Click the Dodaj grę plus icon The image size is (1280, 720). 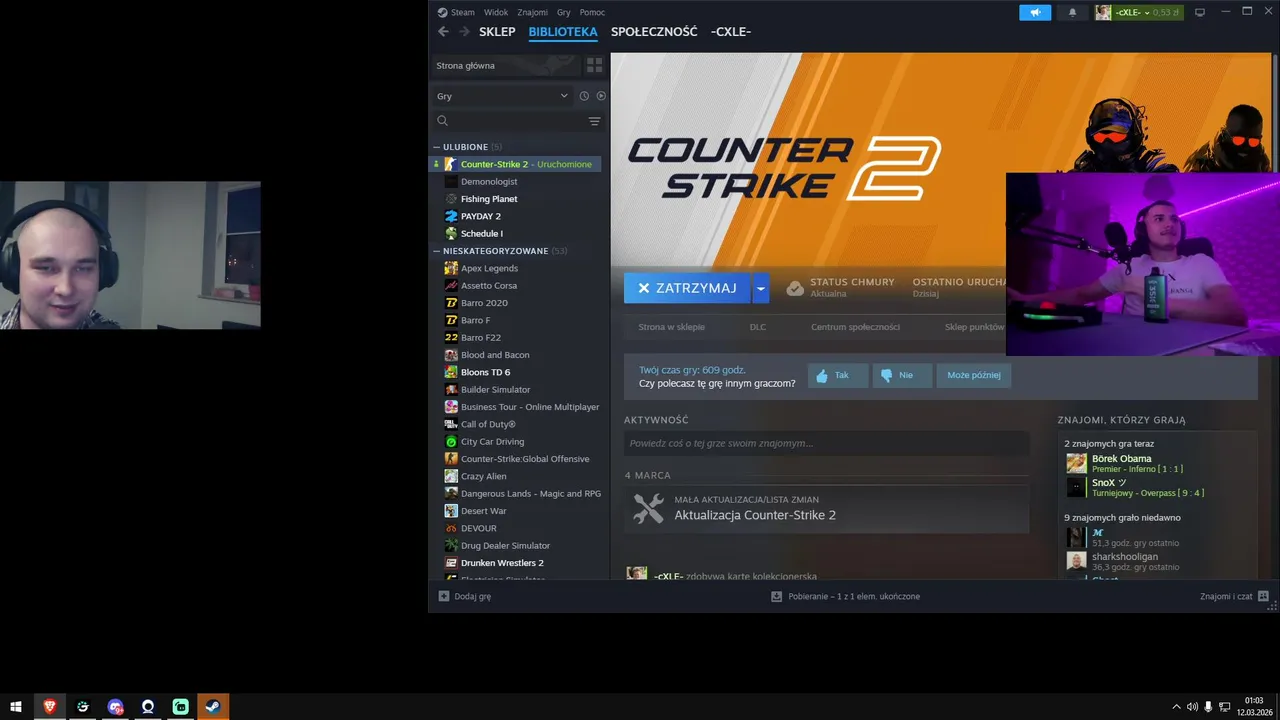tap(444, 596)
